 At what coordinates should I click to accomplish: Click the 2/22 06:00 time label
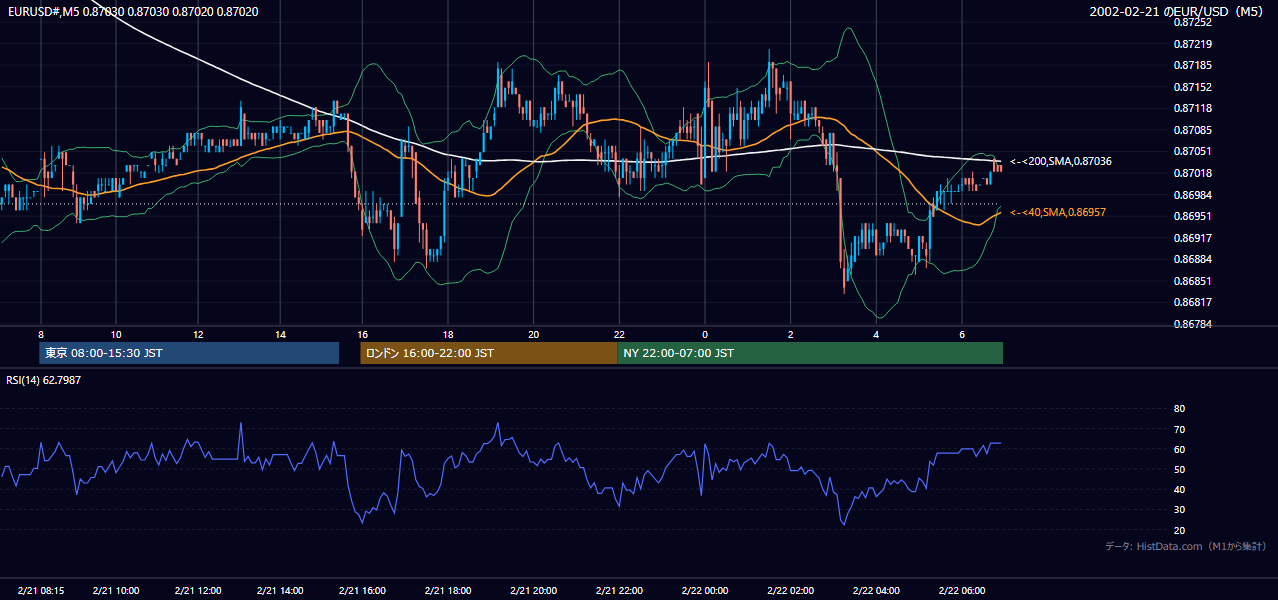coord(962,590)
